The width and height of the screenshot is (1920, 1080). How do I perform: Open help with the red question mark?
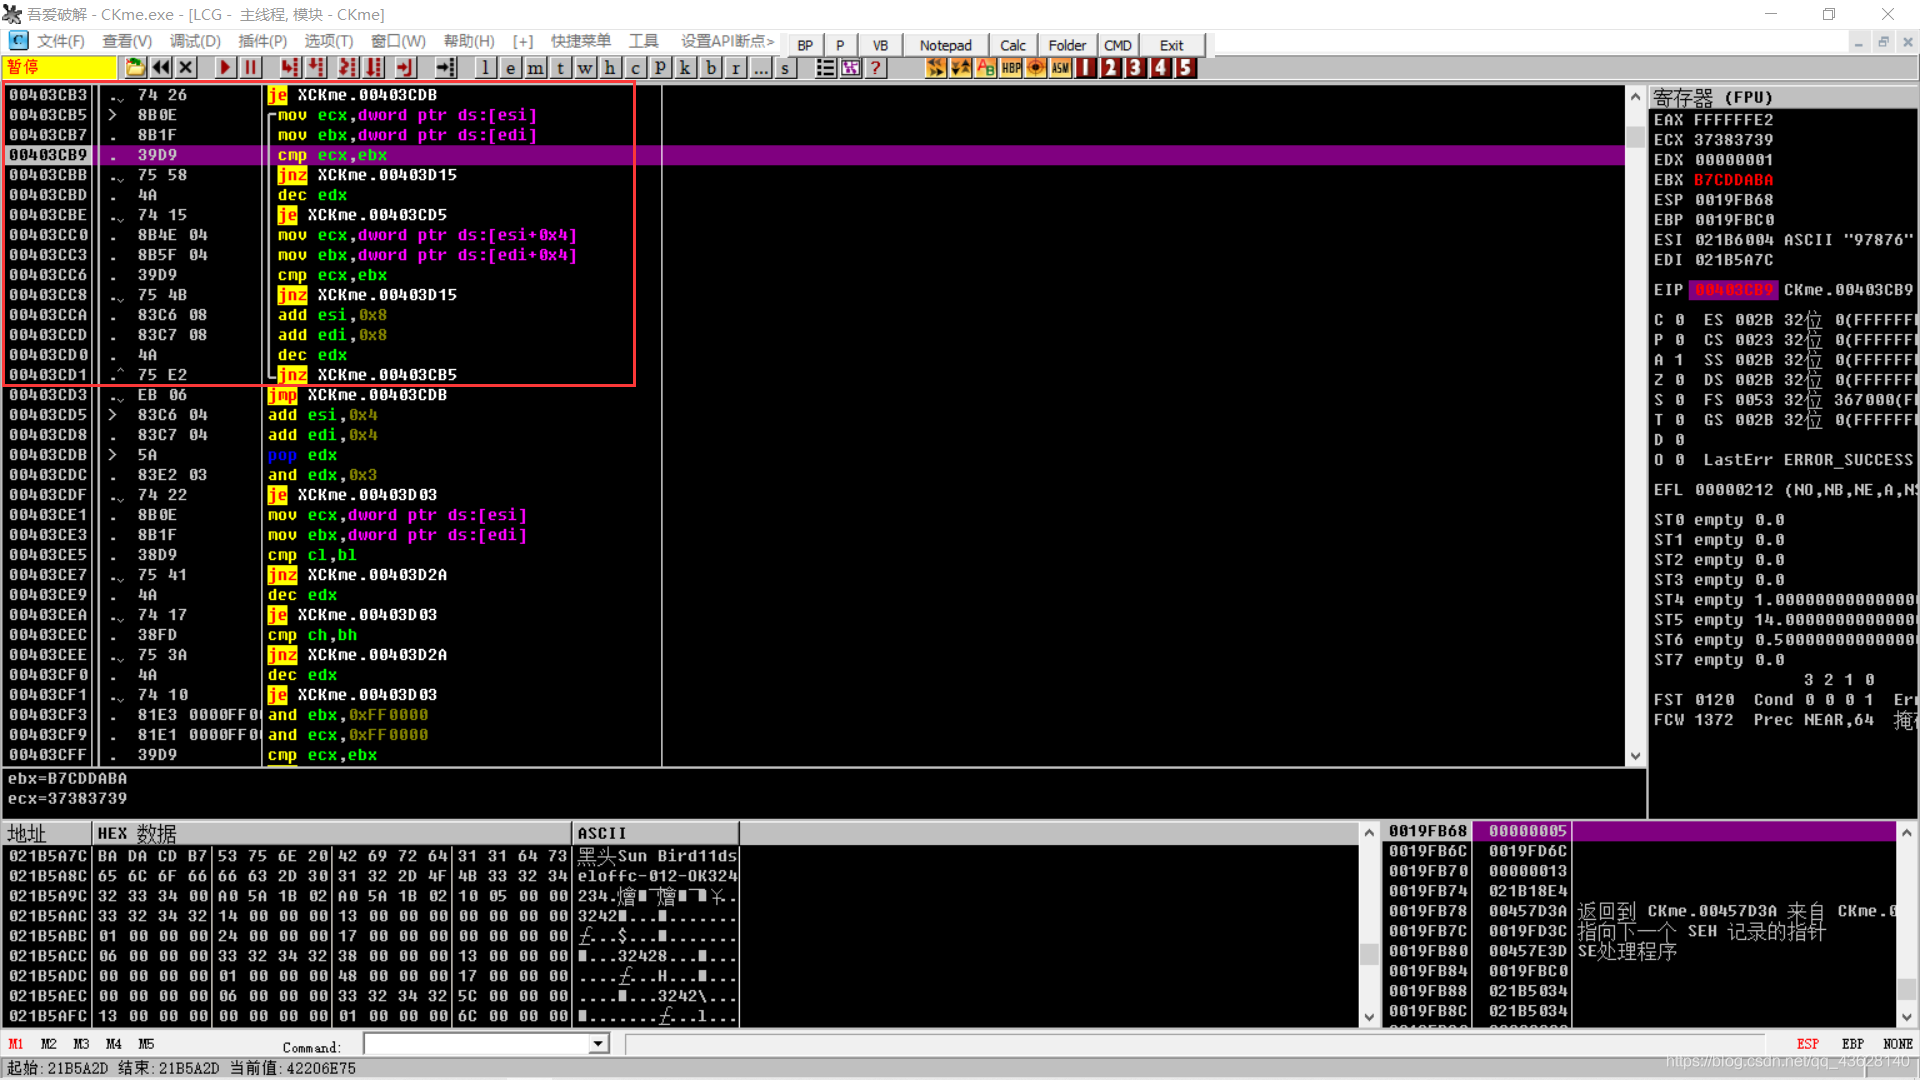pyautogui.click(x=875, y=67)
